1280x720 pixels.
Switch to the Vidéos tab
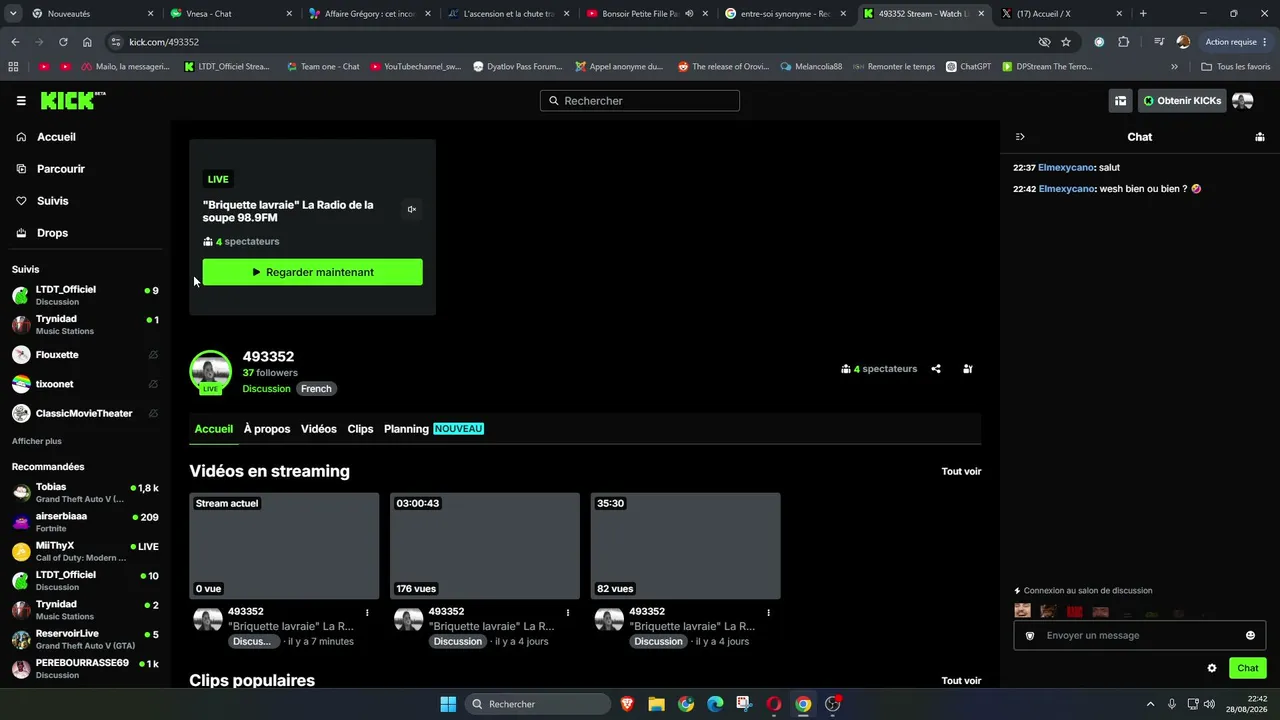click(319, 429)
